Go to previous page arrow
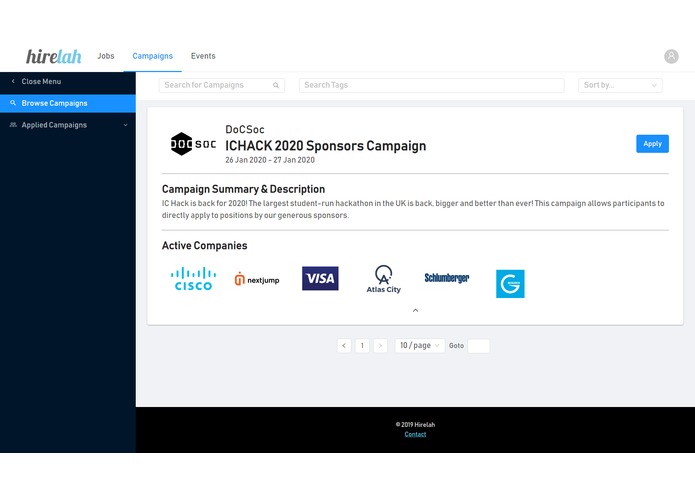 coord(344,346)
